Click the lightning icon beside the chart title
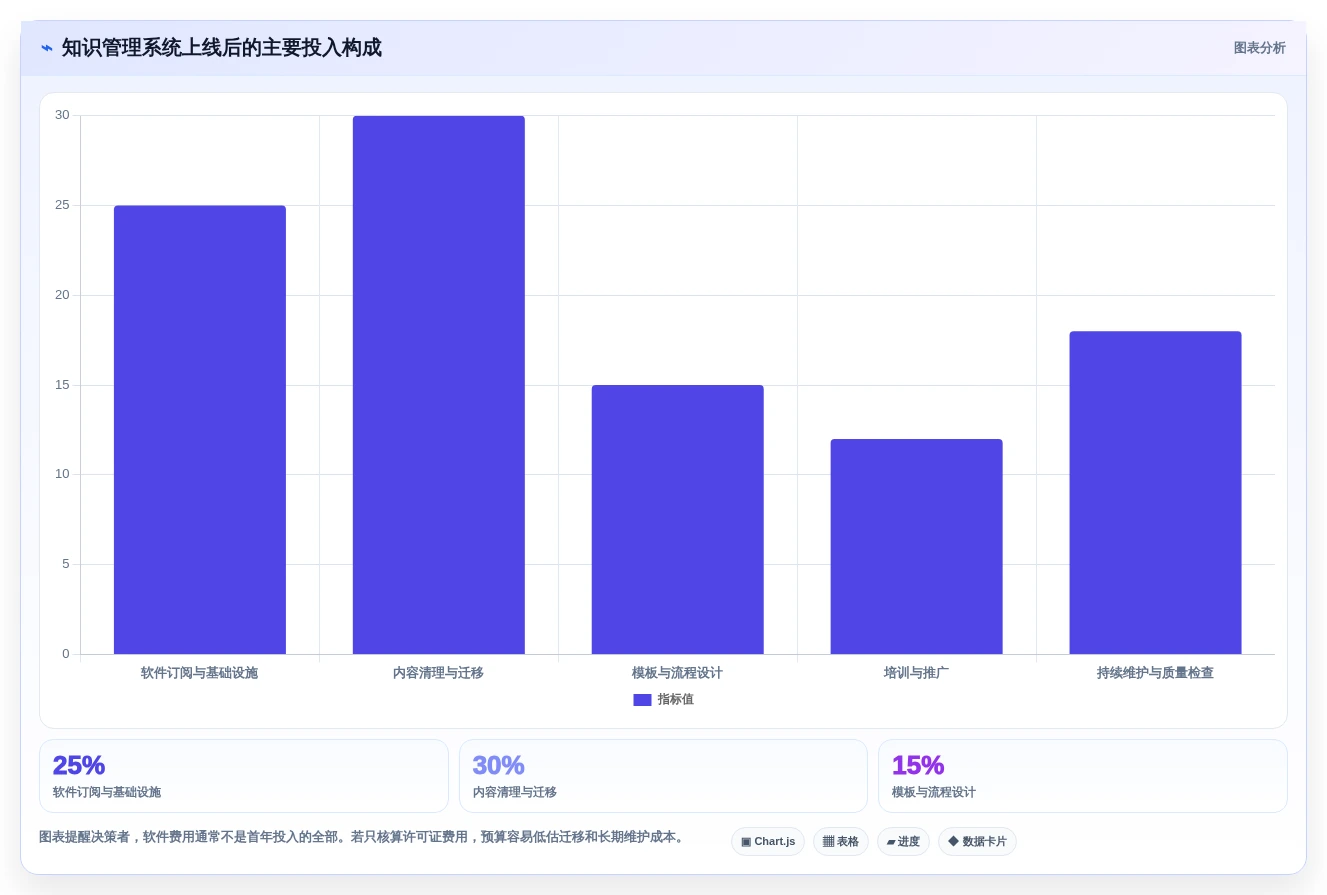The width and height of the screenshot is (1327, 895). [x=47, y=48]
